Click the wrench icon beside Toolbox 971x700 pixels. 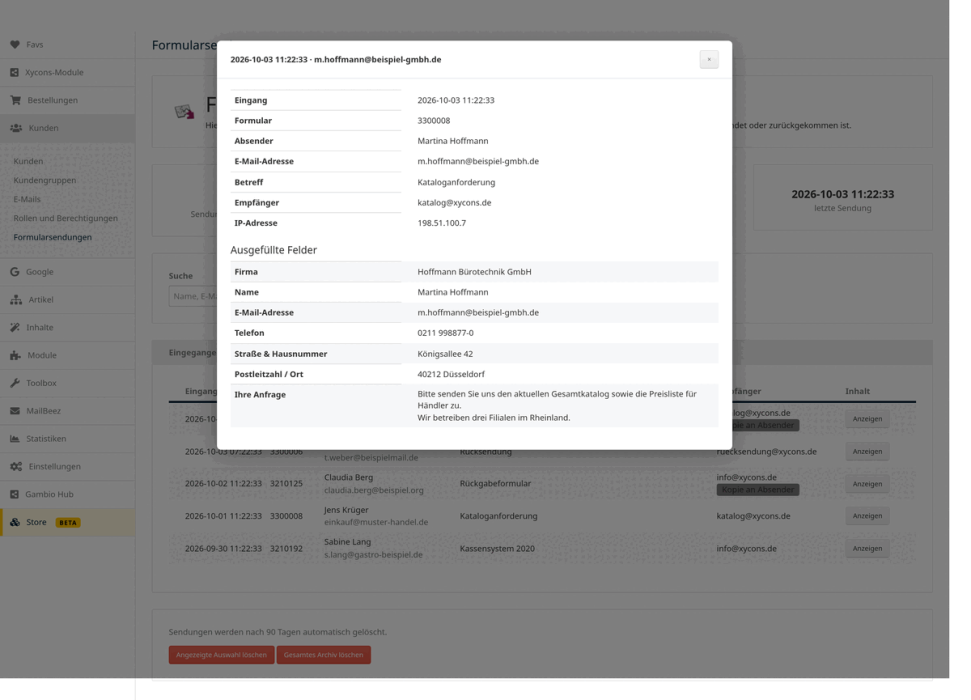pos(15,383)
